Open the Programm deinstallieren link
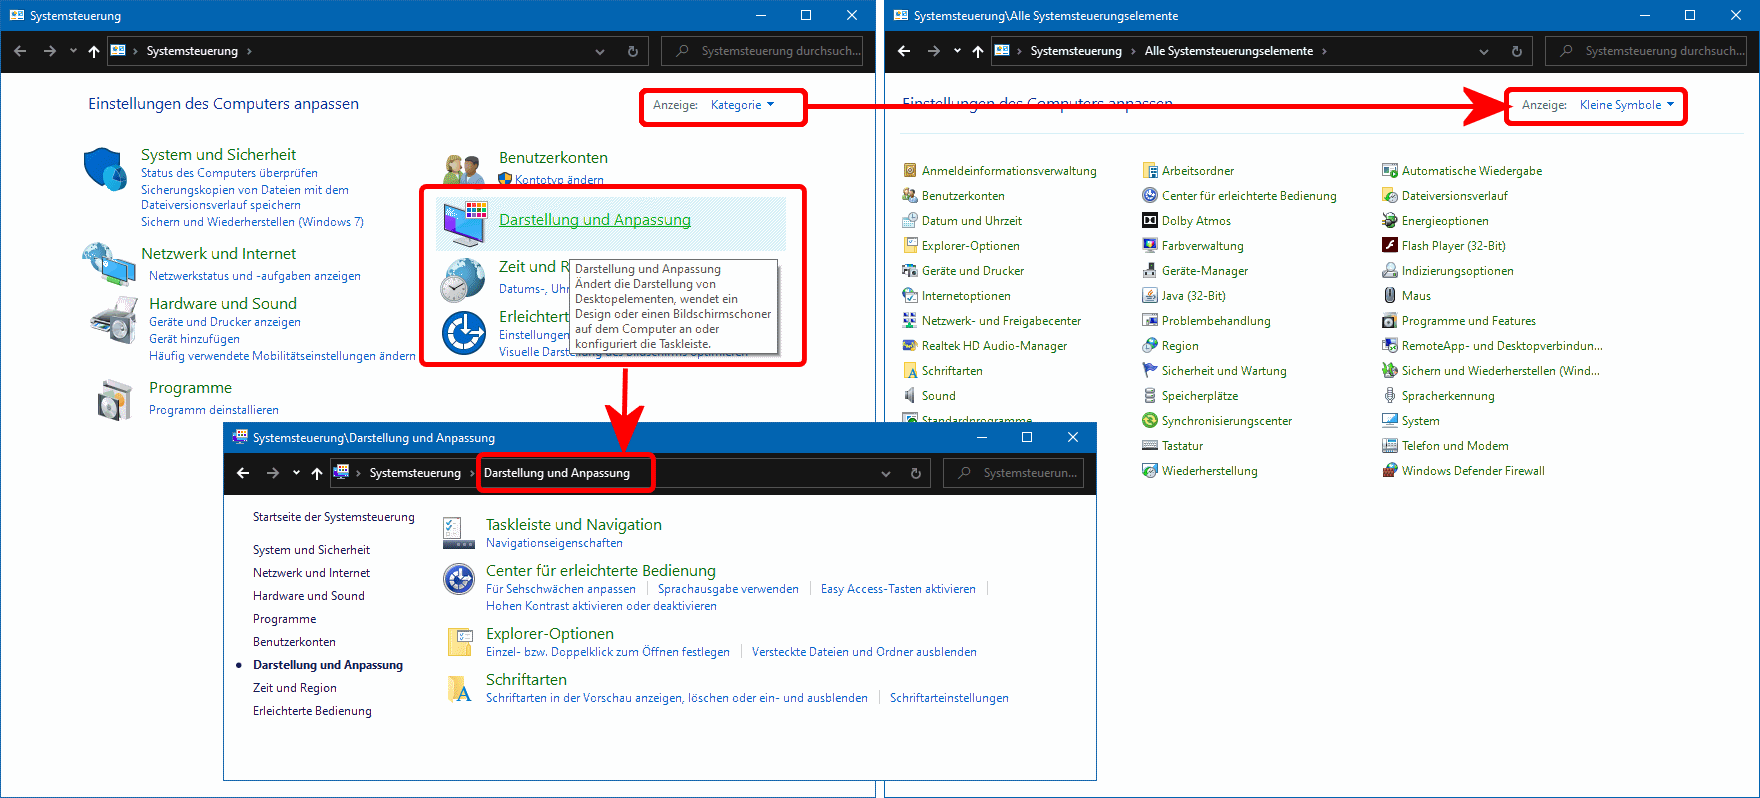 click(214, 410)
